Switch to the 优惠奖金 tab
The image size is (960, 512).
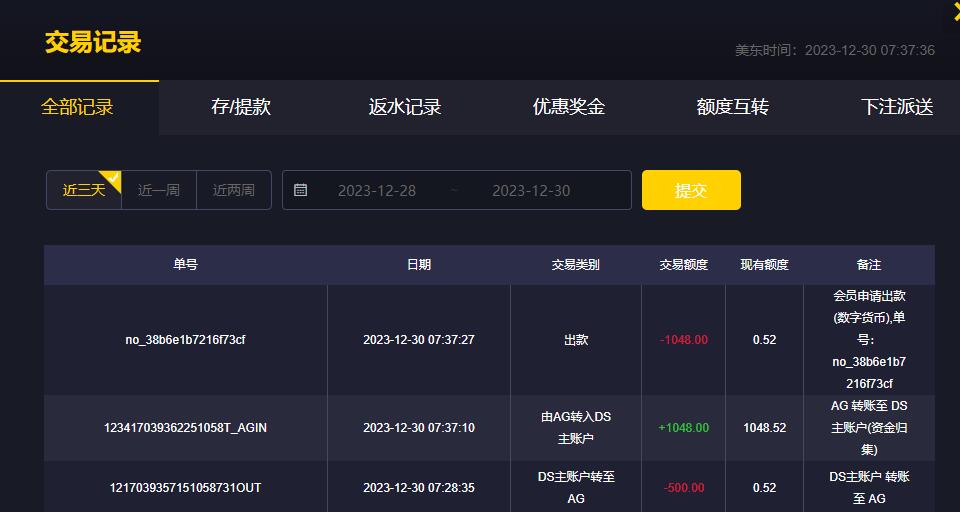point(569,107)
